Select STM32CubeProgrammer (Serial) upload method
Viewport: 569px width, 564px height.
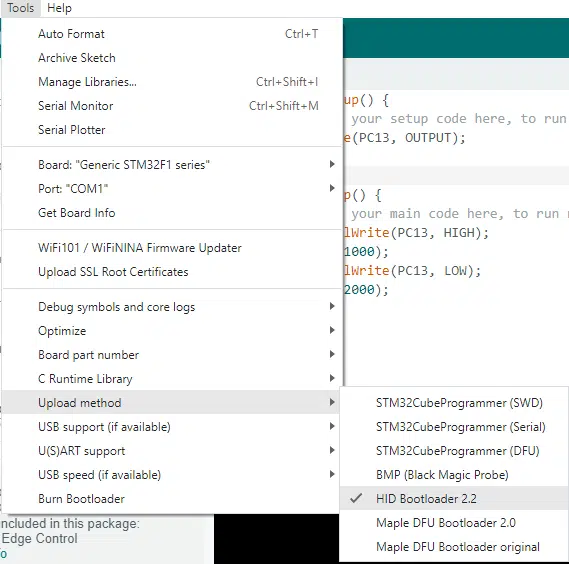tap(454, 426)
